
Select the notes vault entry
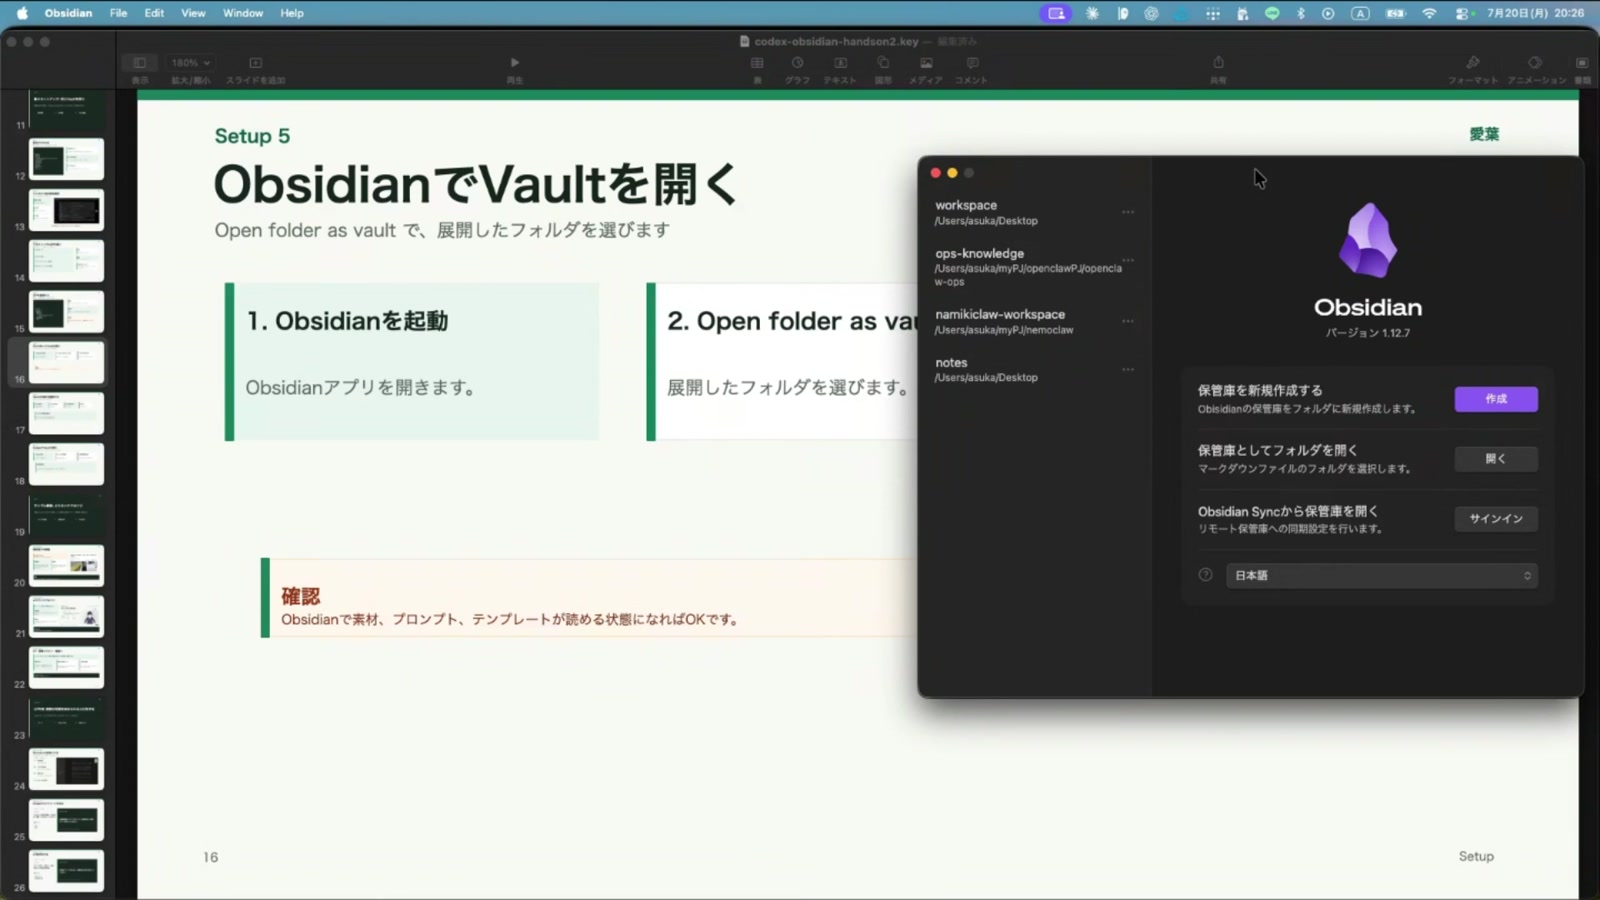pos(1034,369)
